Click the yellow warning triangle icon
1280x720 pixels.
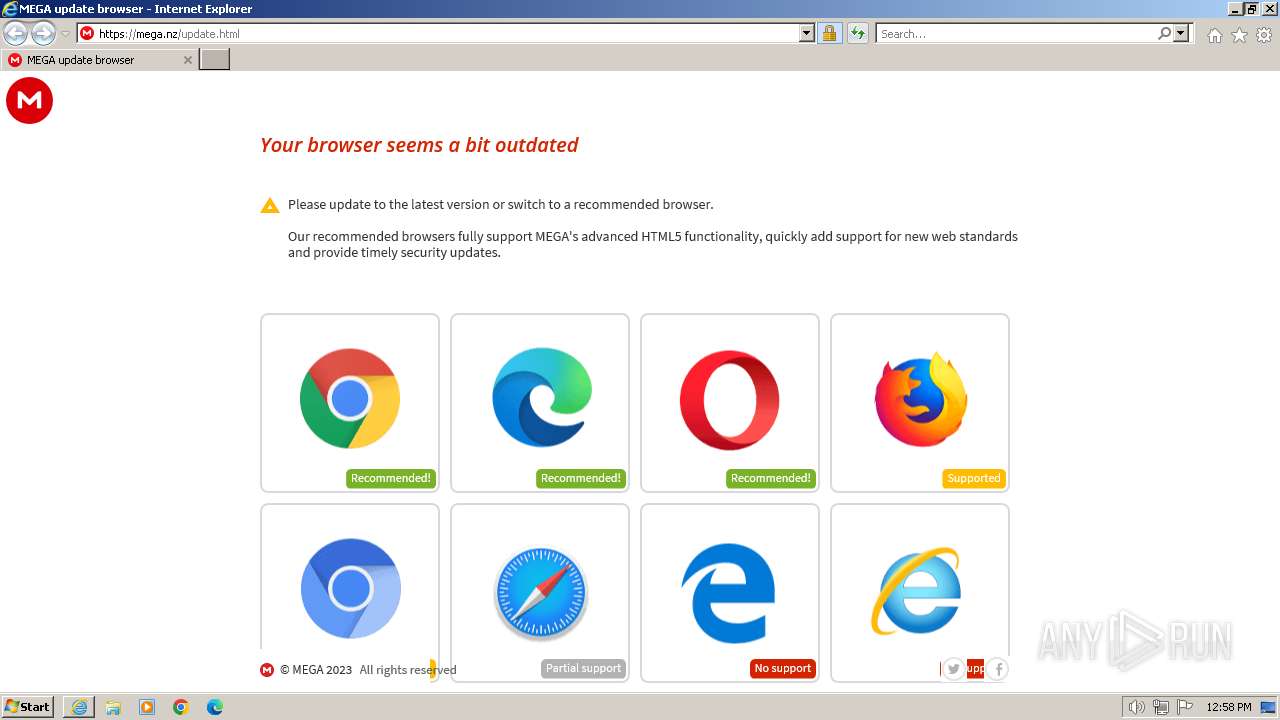coord(270,205)
